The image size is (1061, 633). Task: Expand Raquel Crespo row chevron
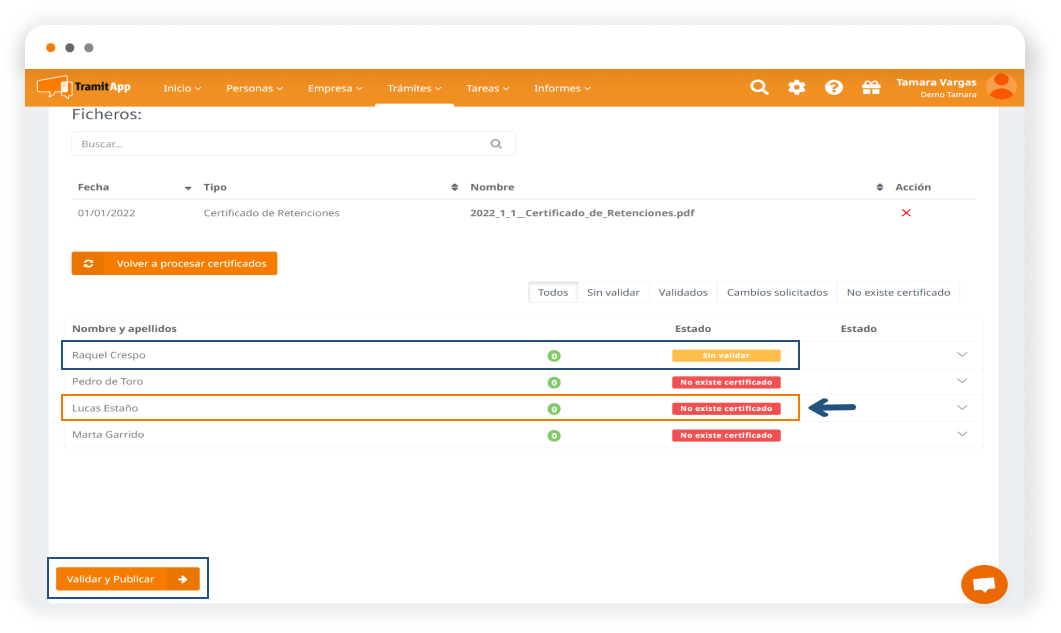pos(962,355)
